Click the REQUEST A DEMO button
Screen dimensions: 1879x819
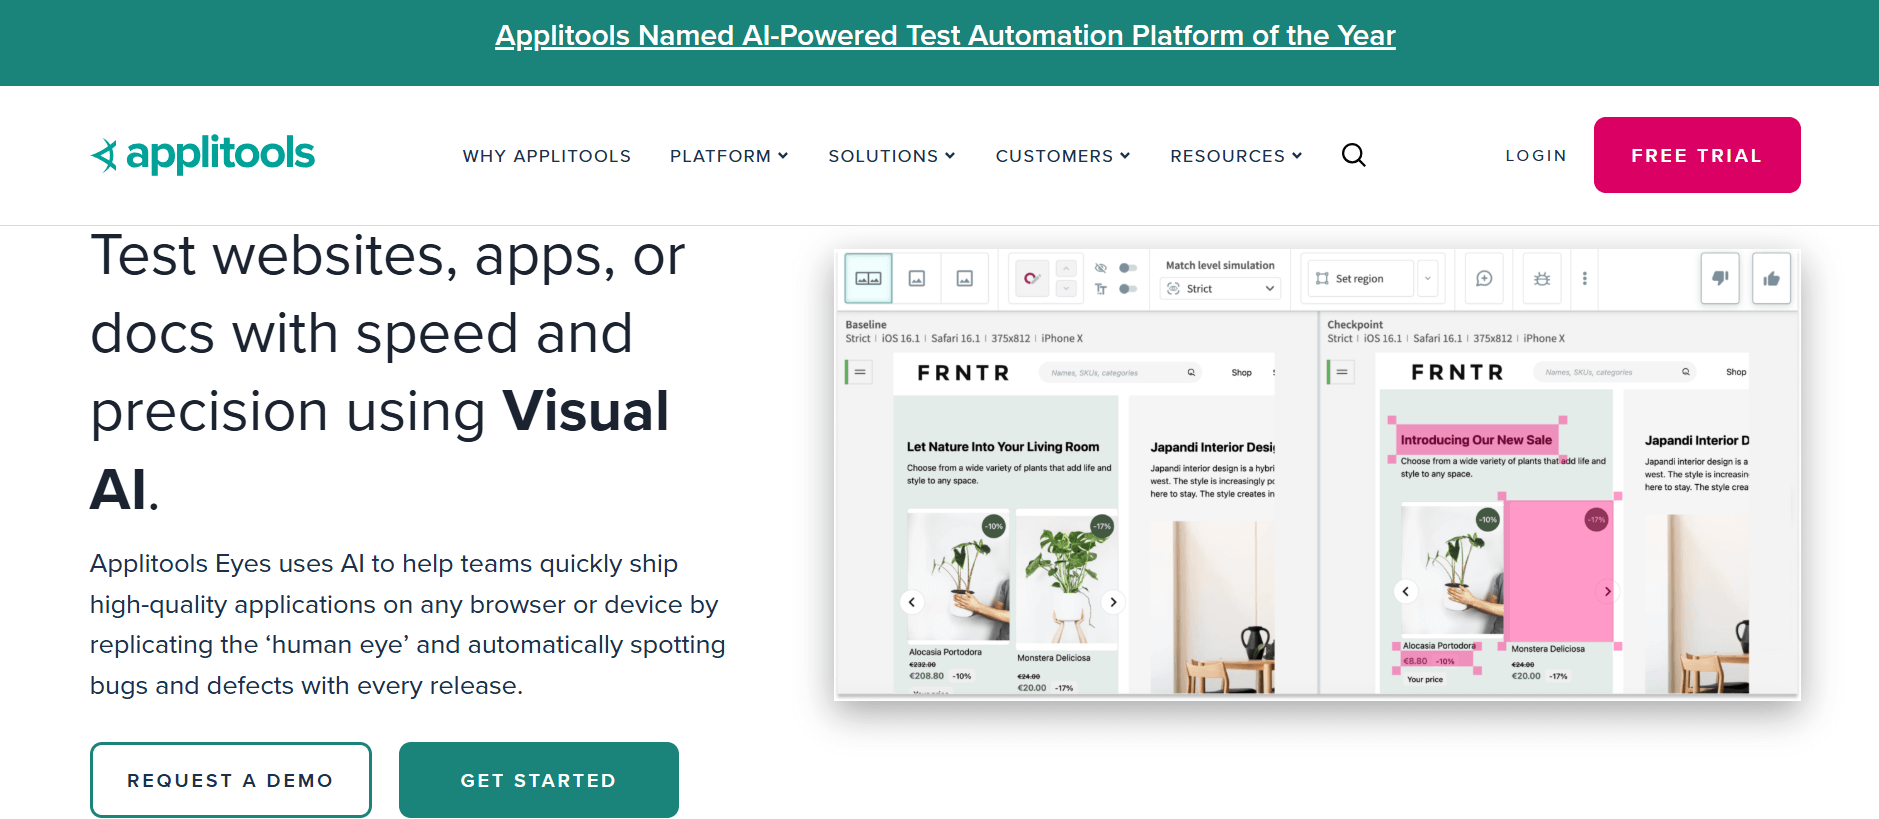click(231, 780)
